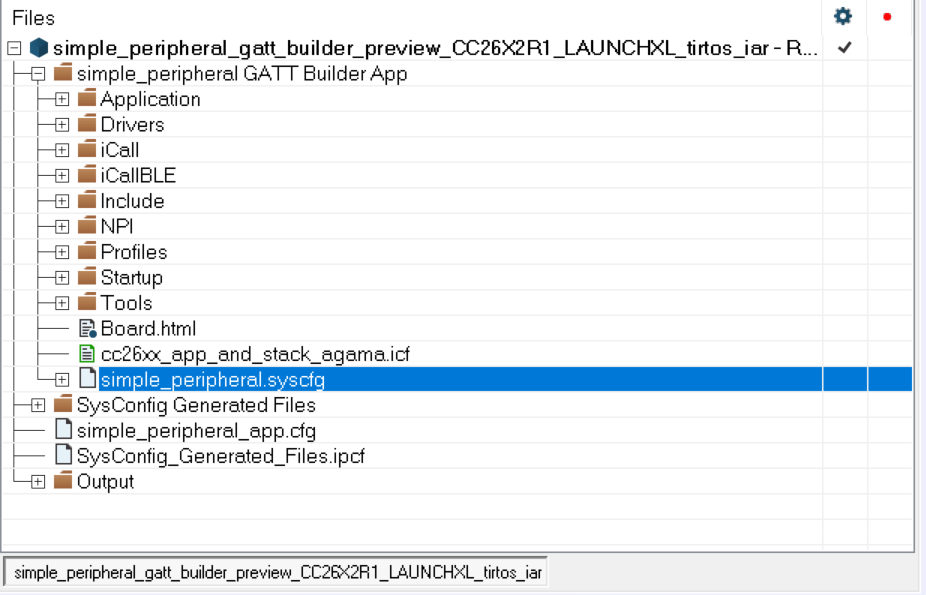Select the Board.html file icon
The width and height of the screenshot is (926, 595).
coord(86,328)
